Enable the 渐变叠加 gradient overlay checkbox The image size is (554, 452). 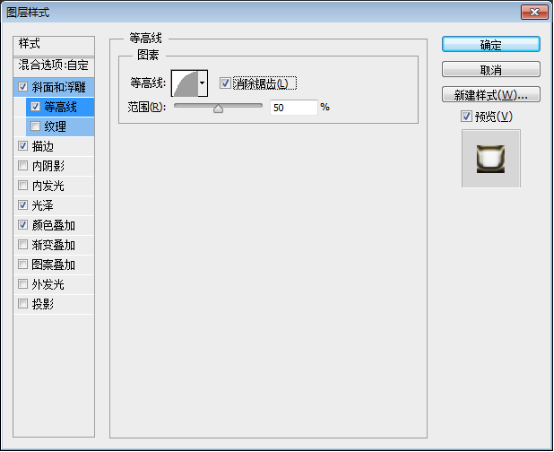(23, 245)
